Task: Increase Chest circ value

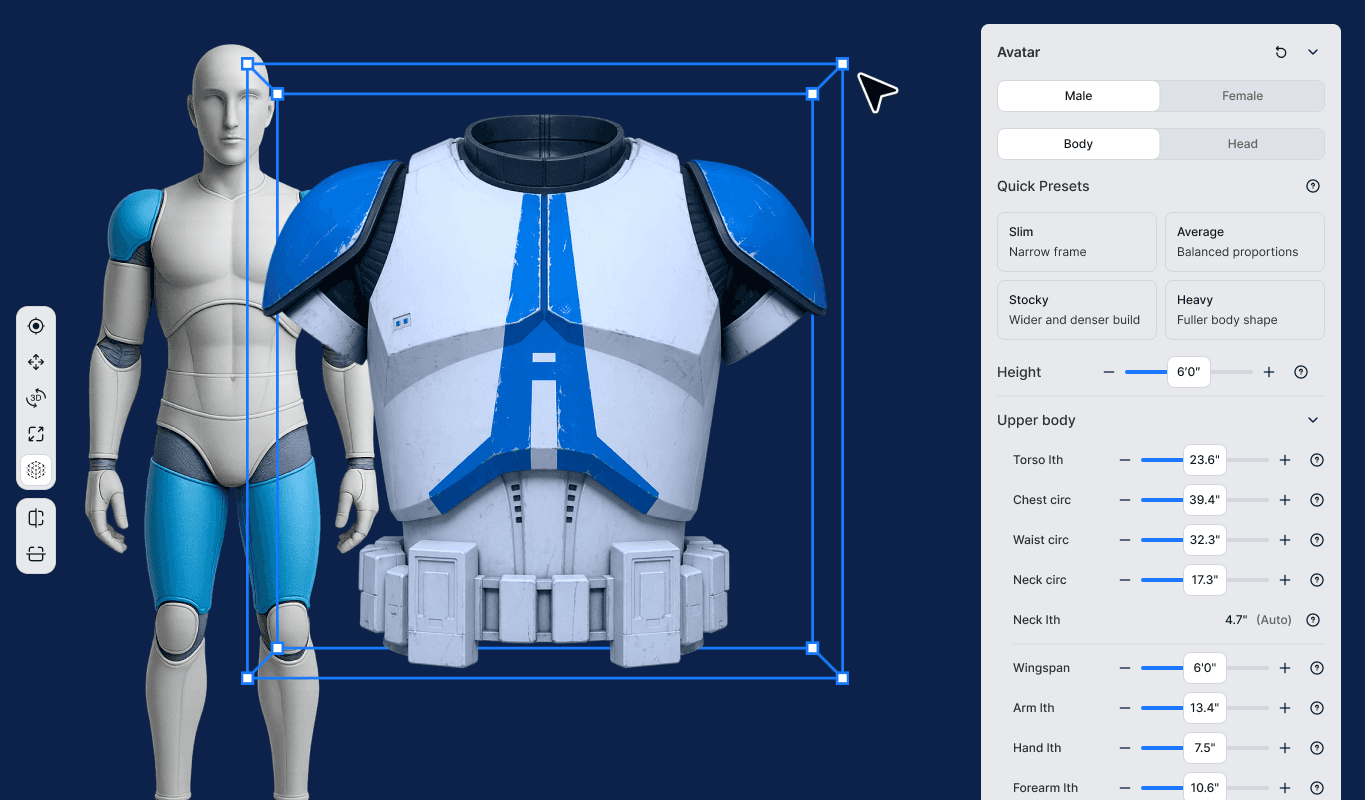Action: [1285, 500]
